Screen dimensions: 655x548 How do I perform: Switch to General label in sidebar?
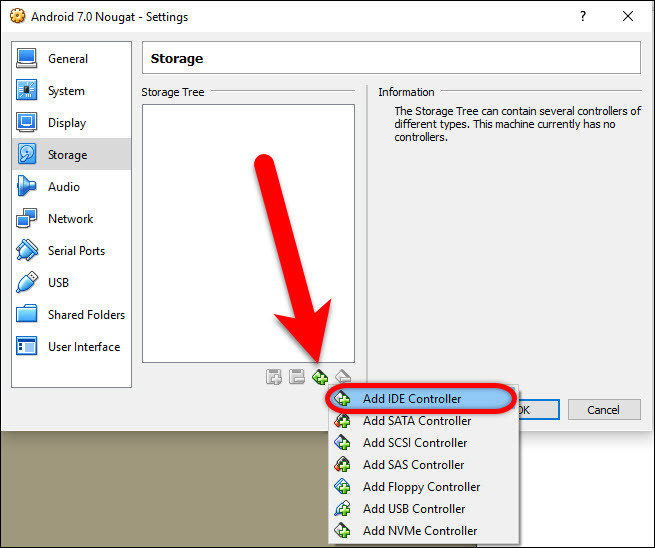pyautogui.click(x=68, y=58)
